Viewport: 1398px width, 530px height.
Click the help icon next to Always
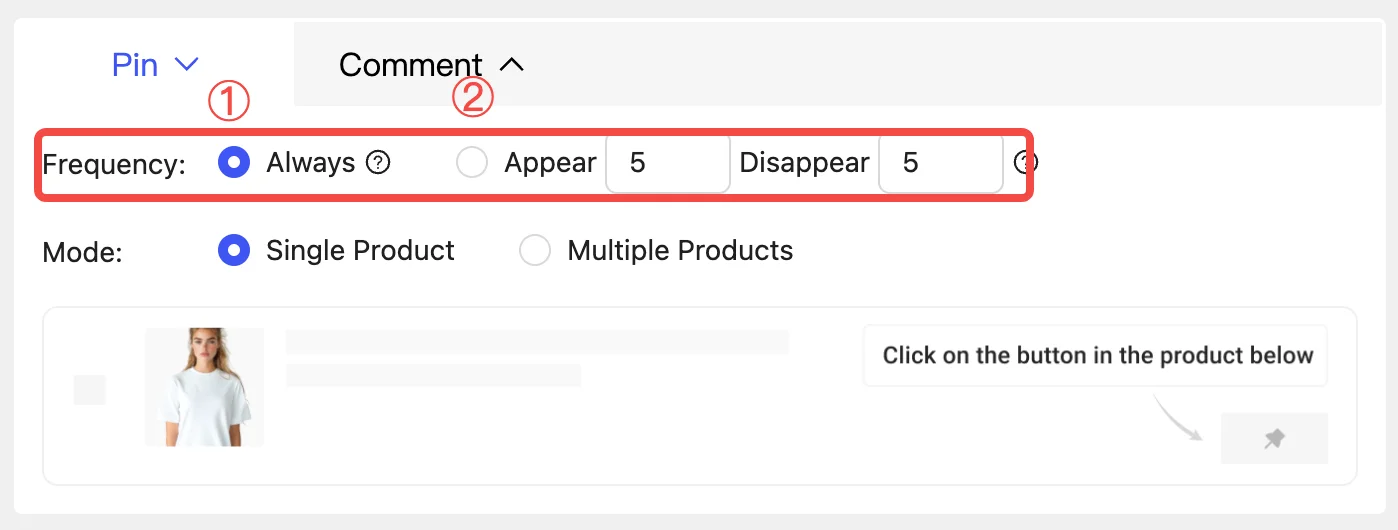tap(378, 163)
